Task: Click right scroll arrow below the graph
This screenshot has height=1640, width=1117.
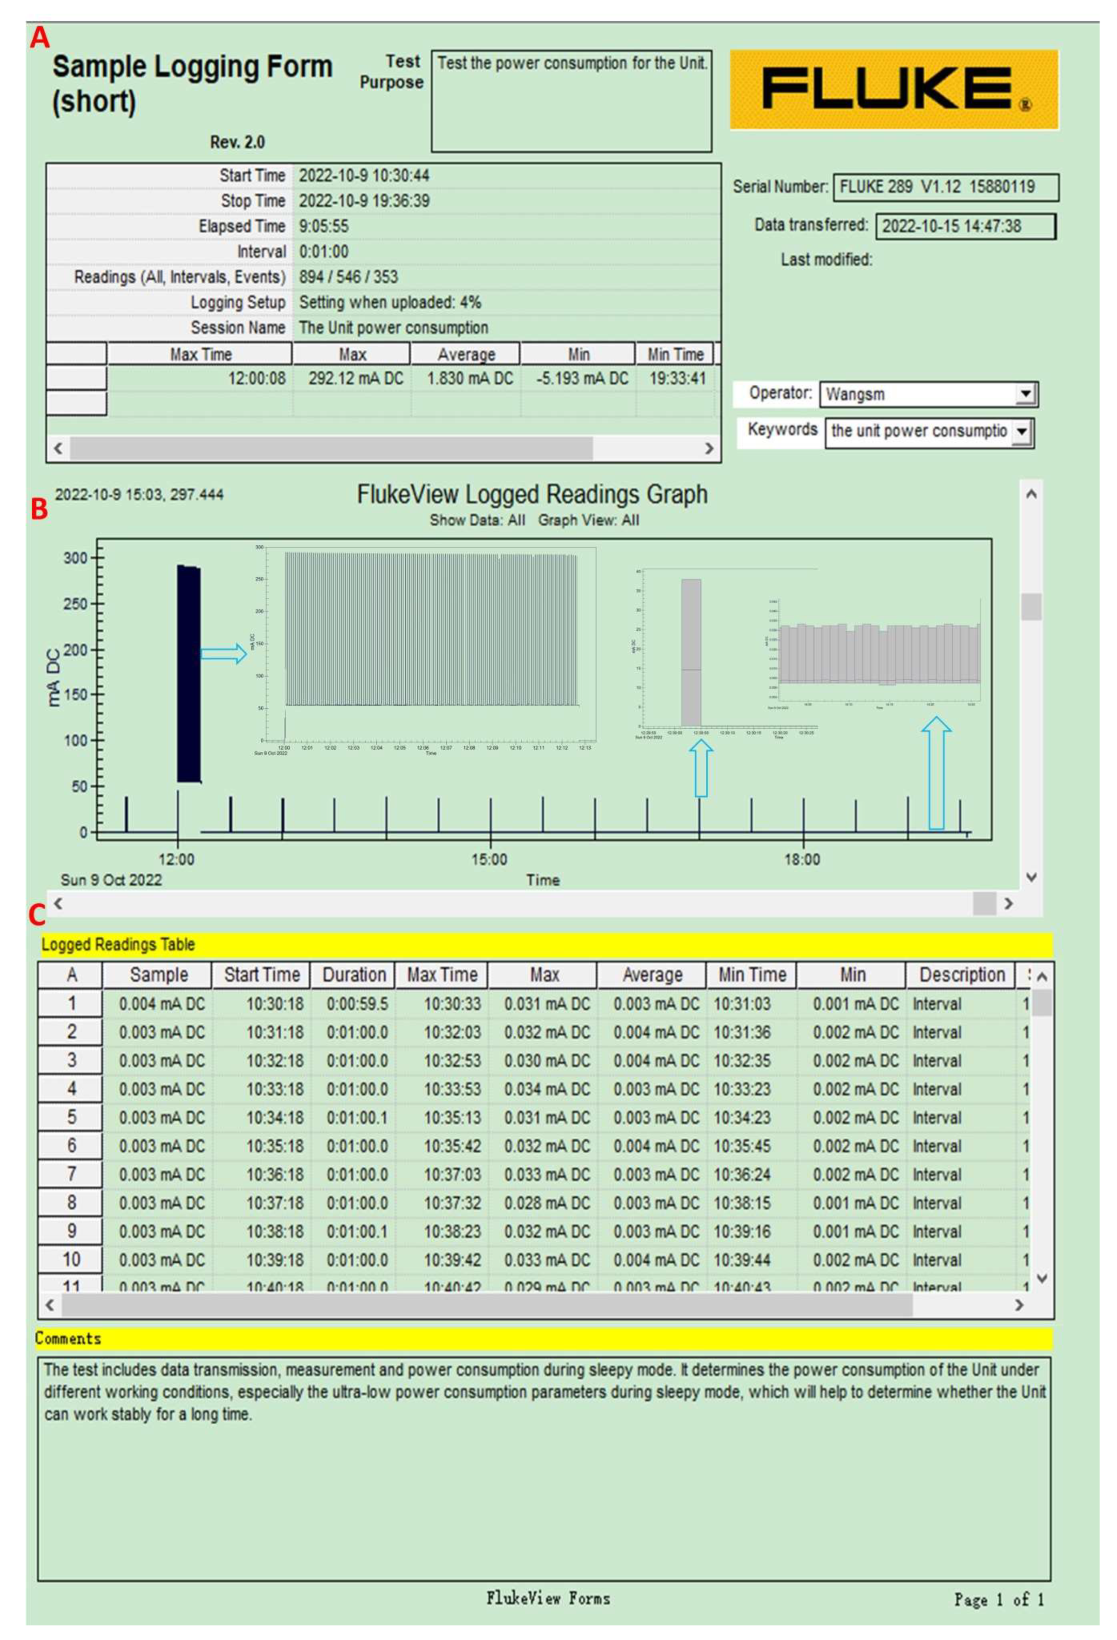Action: tap(1008, 903)
